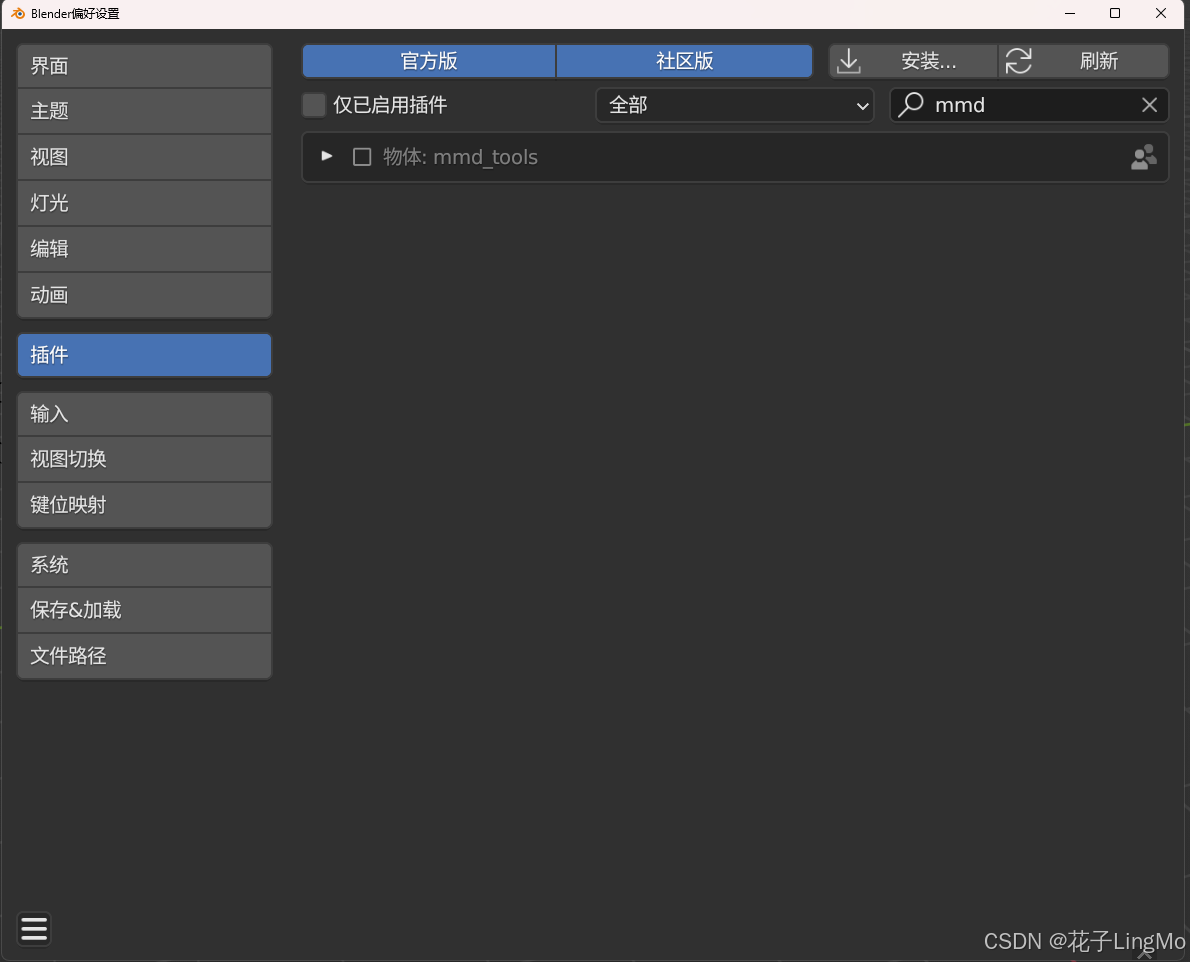1190x962 pixels.
Task: Open the 保存&加载 section
Action: (x=144, y=610)
